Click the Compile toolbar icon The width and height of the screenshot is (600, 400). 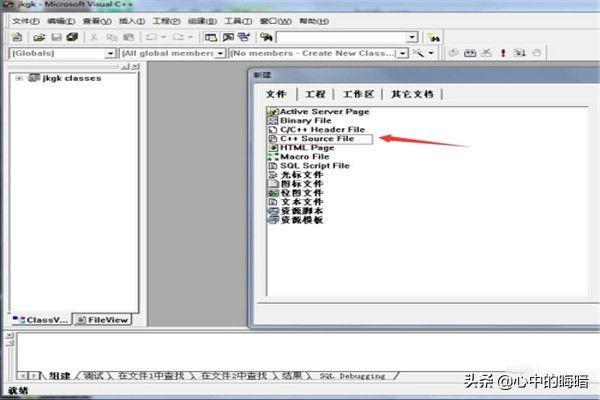click(x=453, y=53)
